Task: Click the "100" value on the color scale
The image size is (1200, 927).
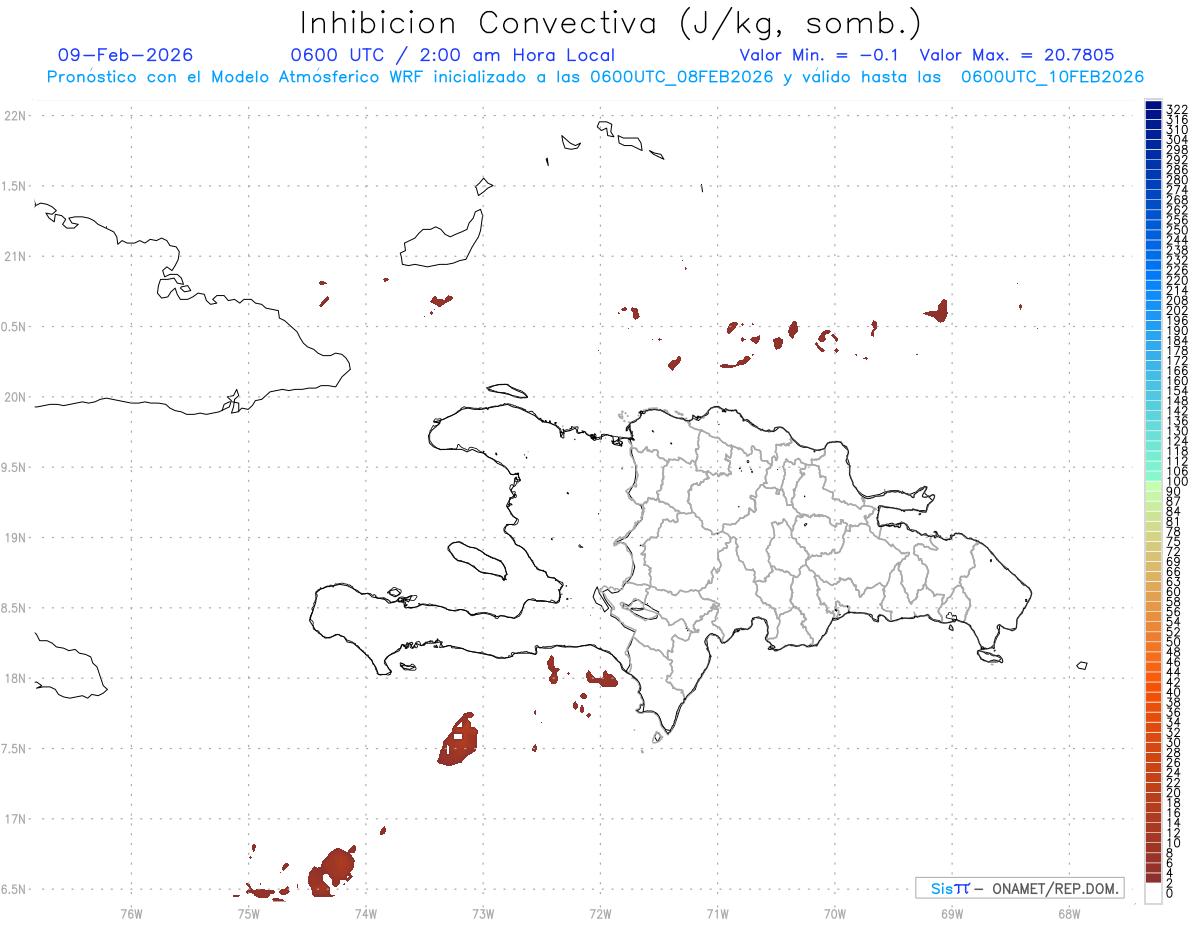Action: click(x=1177, y=482)
